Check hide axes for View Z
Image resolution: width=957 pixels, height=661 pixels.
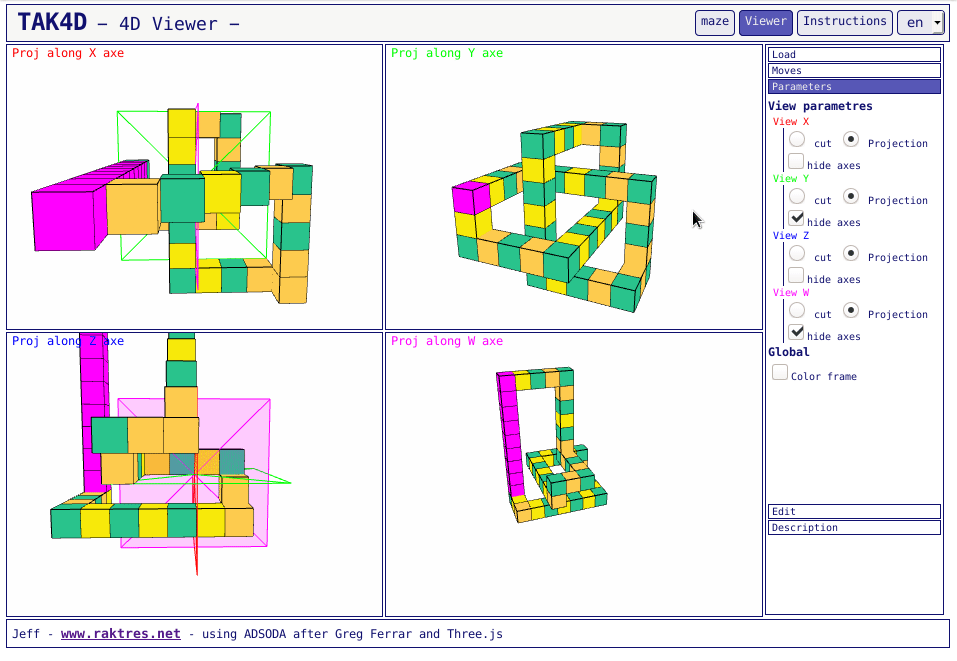click(796, 275)
